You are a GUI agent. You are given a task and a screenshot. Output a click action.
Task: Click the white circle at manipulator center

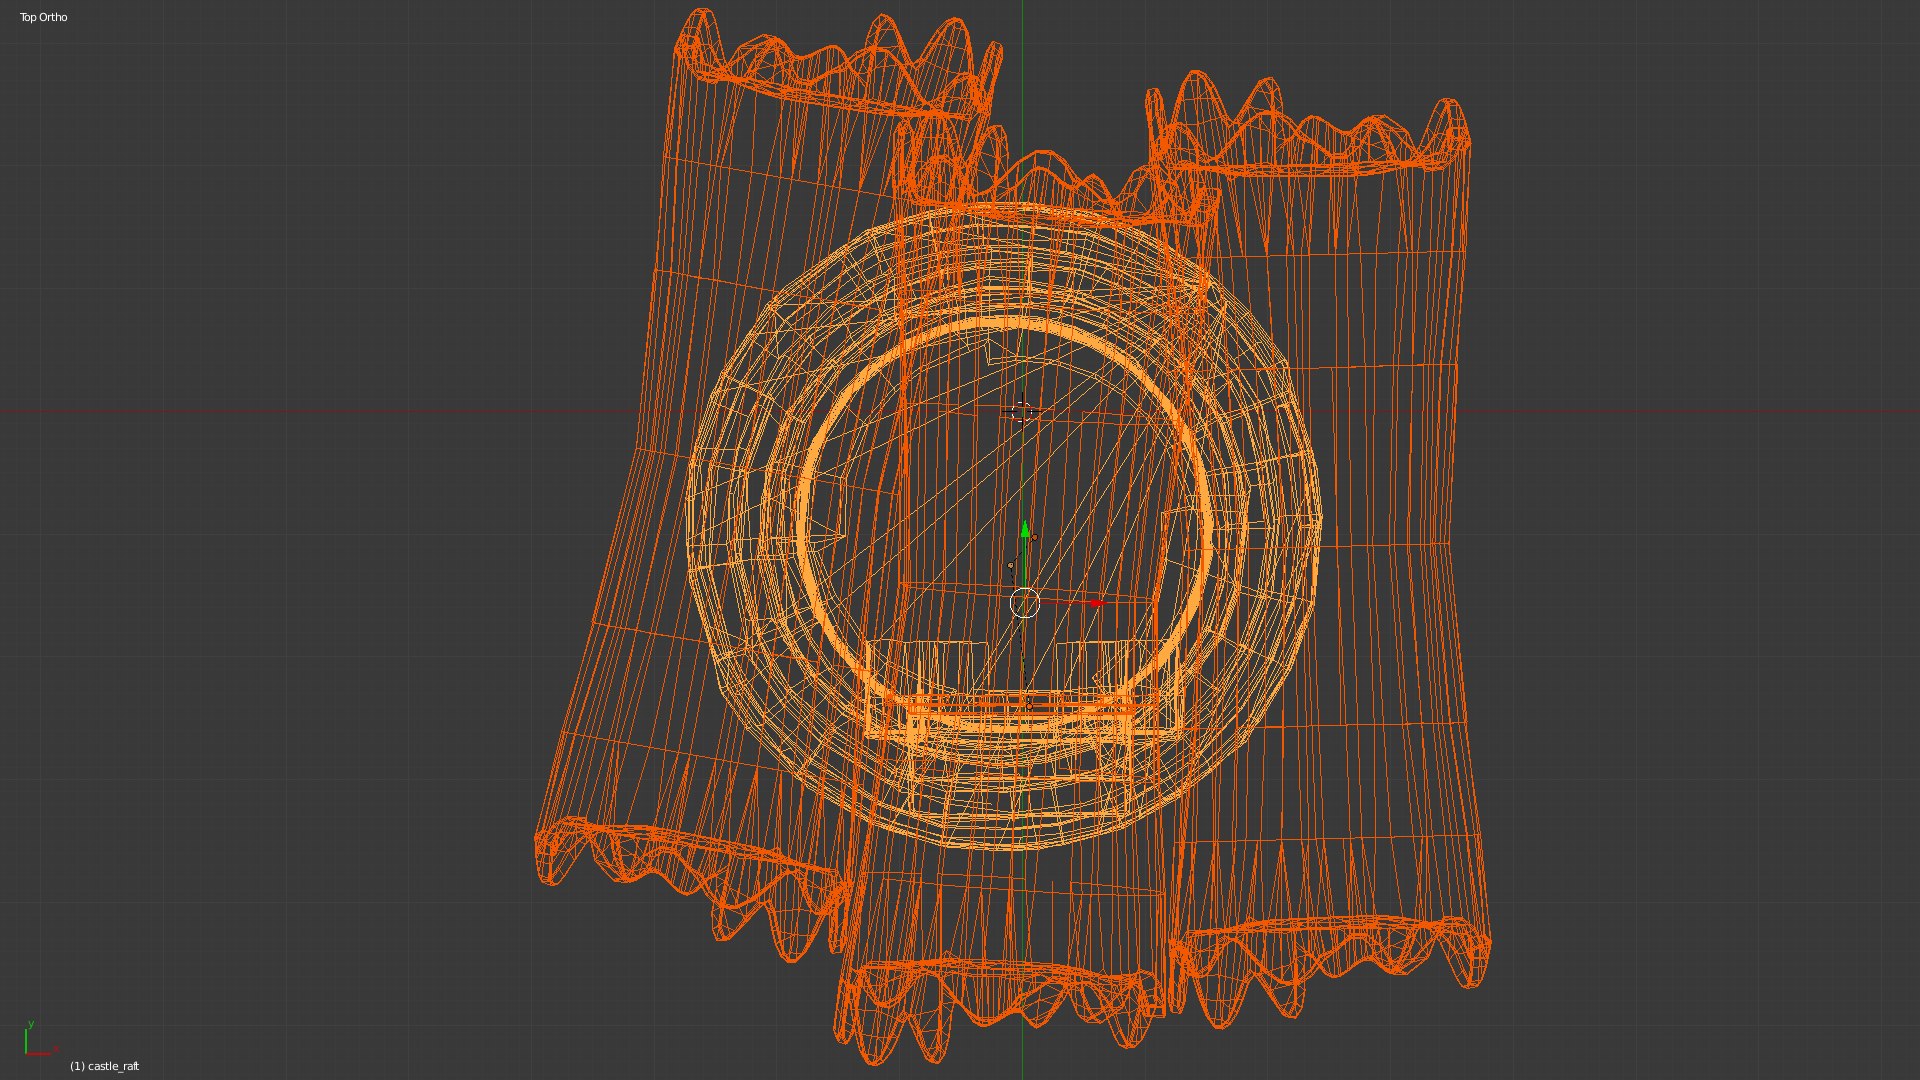point(1025,603)
